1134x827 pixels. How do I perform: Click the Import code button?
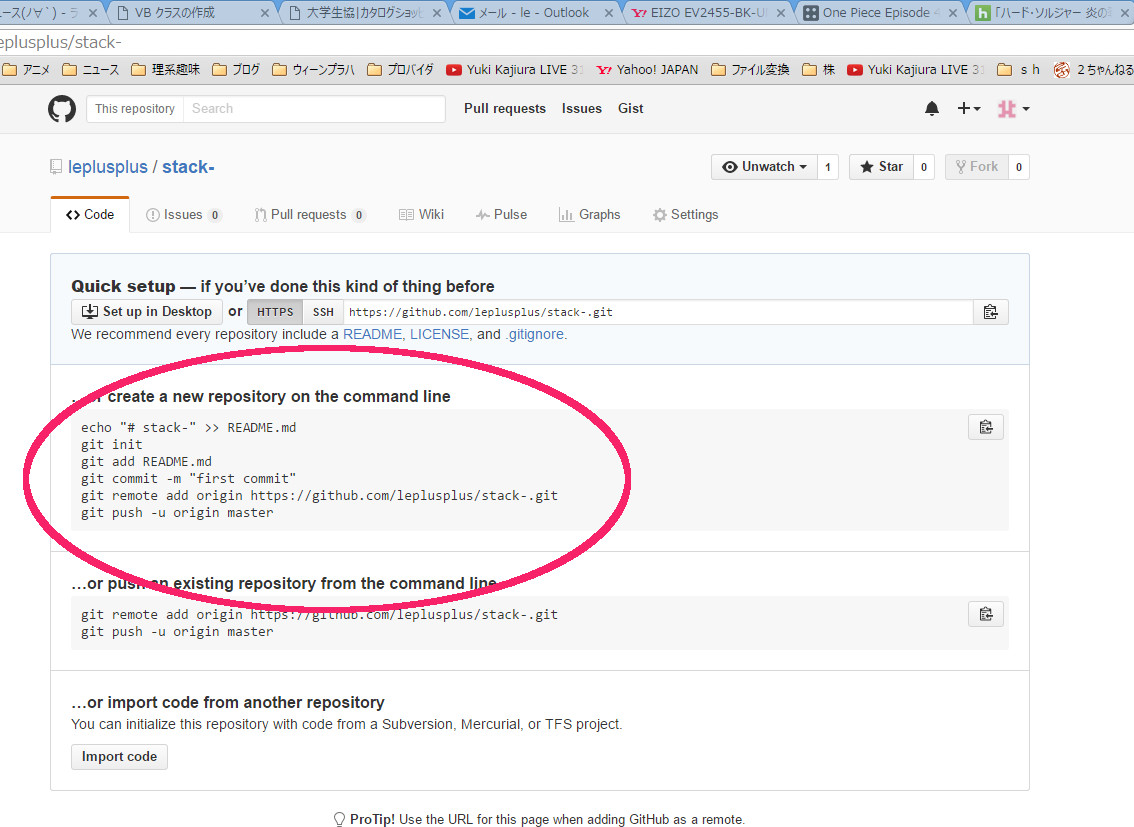119,757
